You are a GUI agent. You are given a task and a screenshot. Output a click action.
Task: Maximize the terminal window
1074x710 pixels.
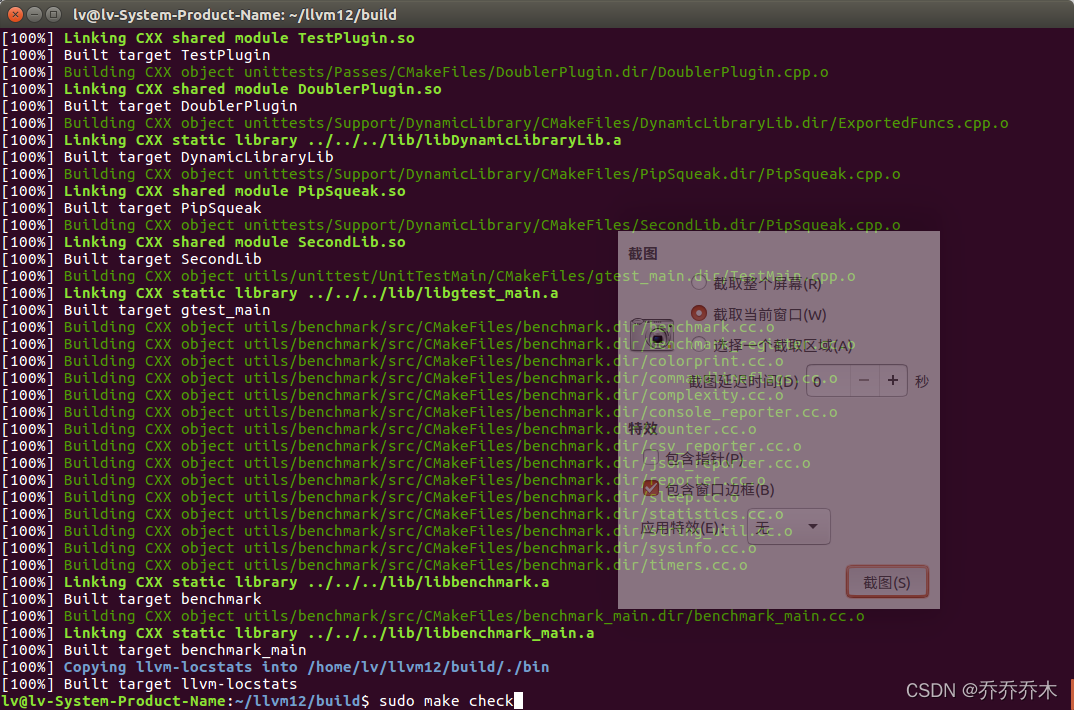tap(53, 14)
